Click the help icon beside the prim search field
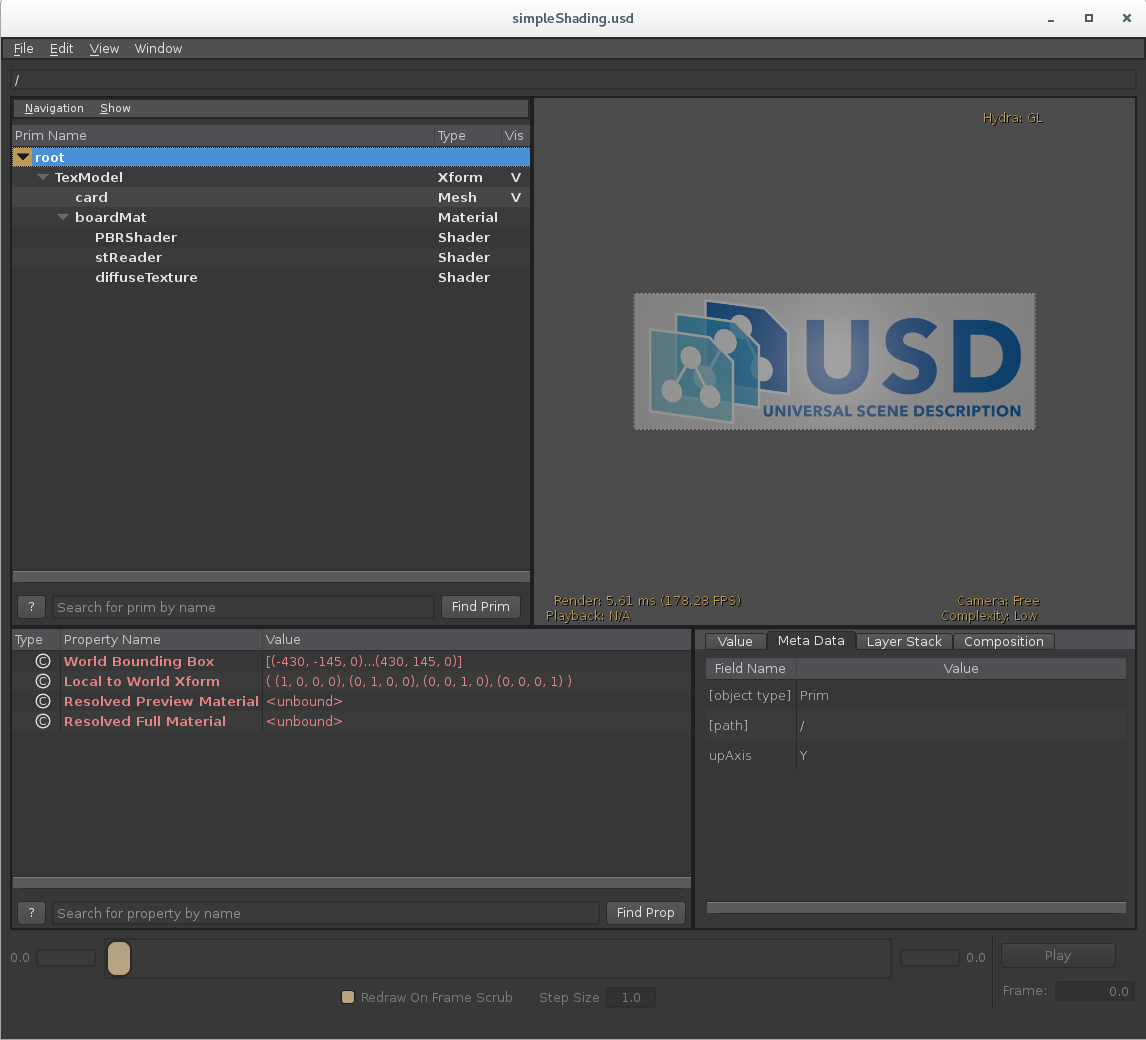Image resolution: width=1146 pixels, height=1040 pixels. click(30, 606)
